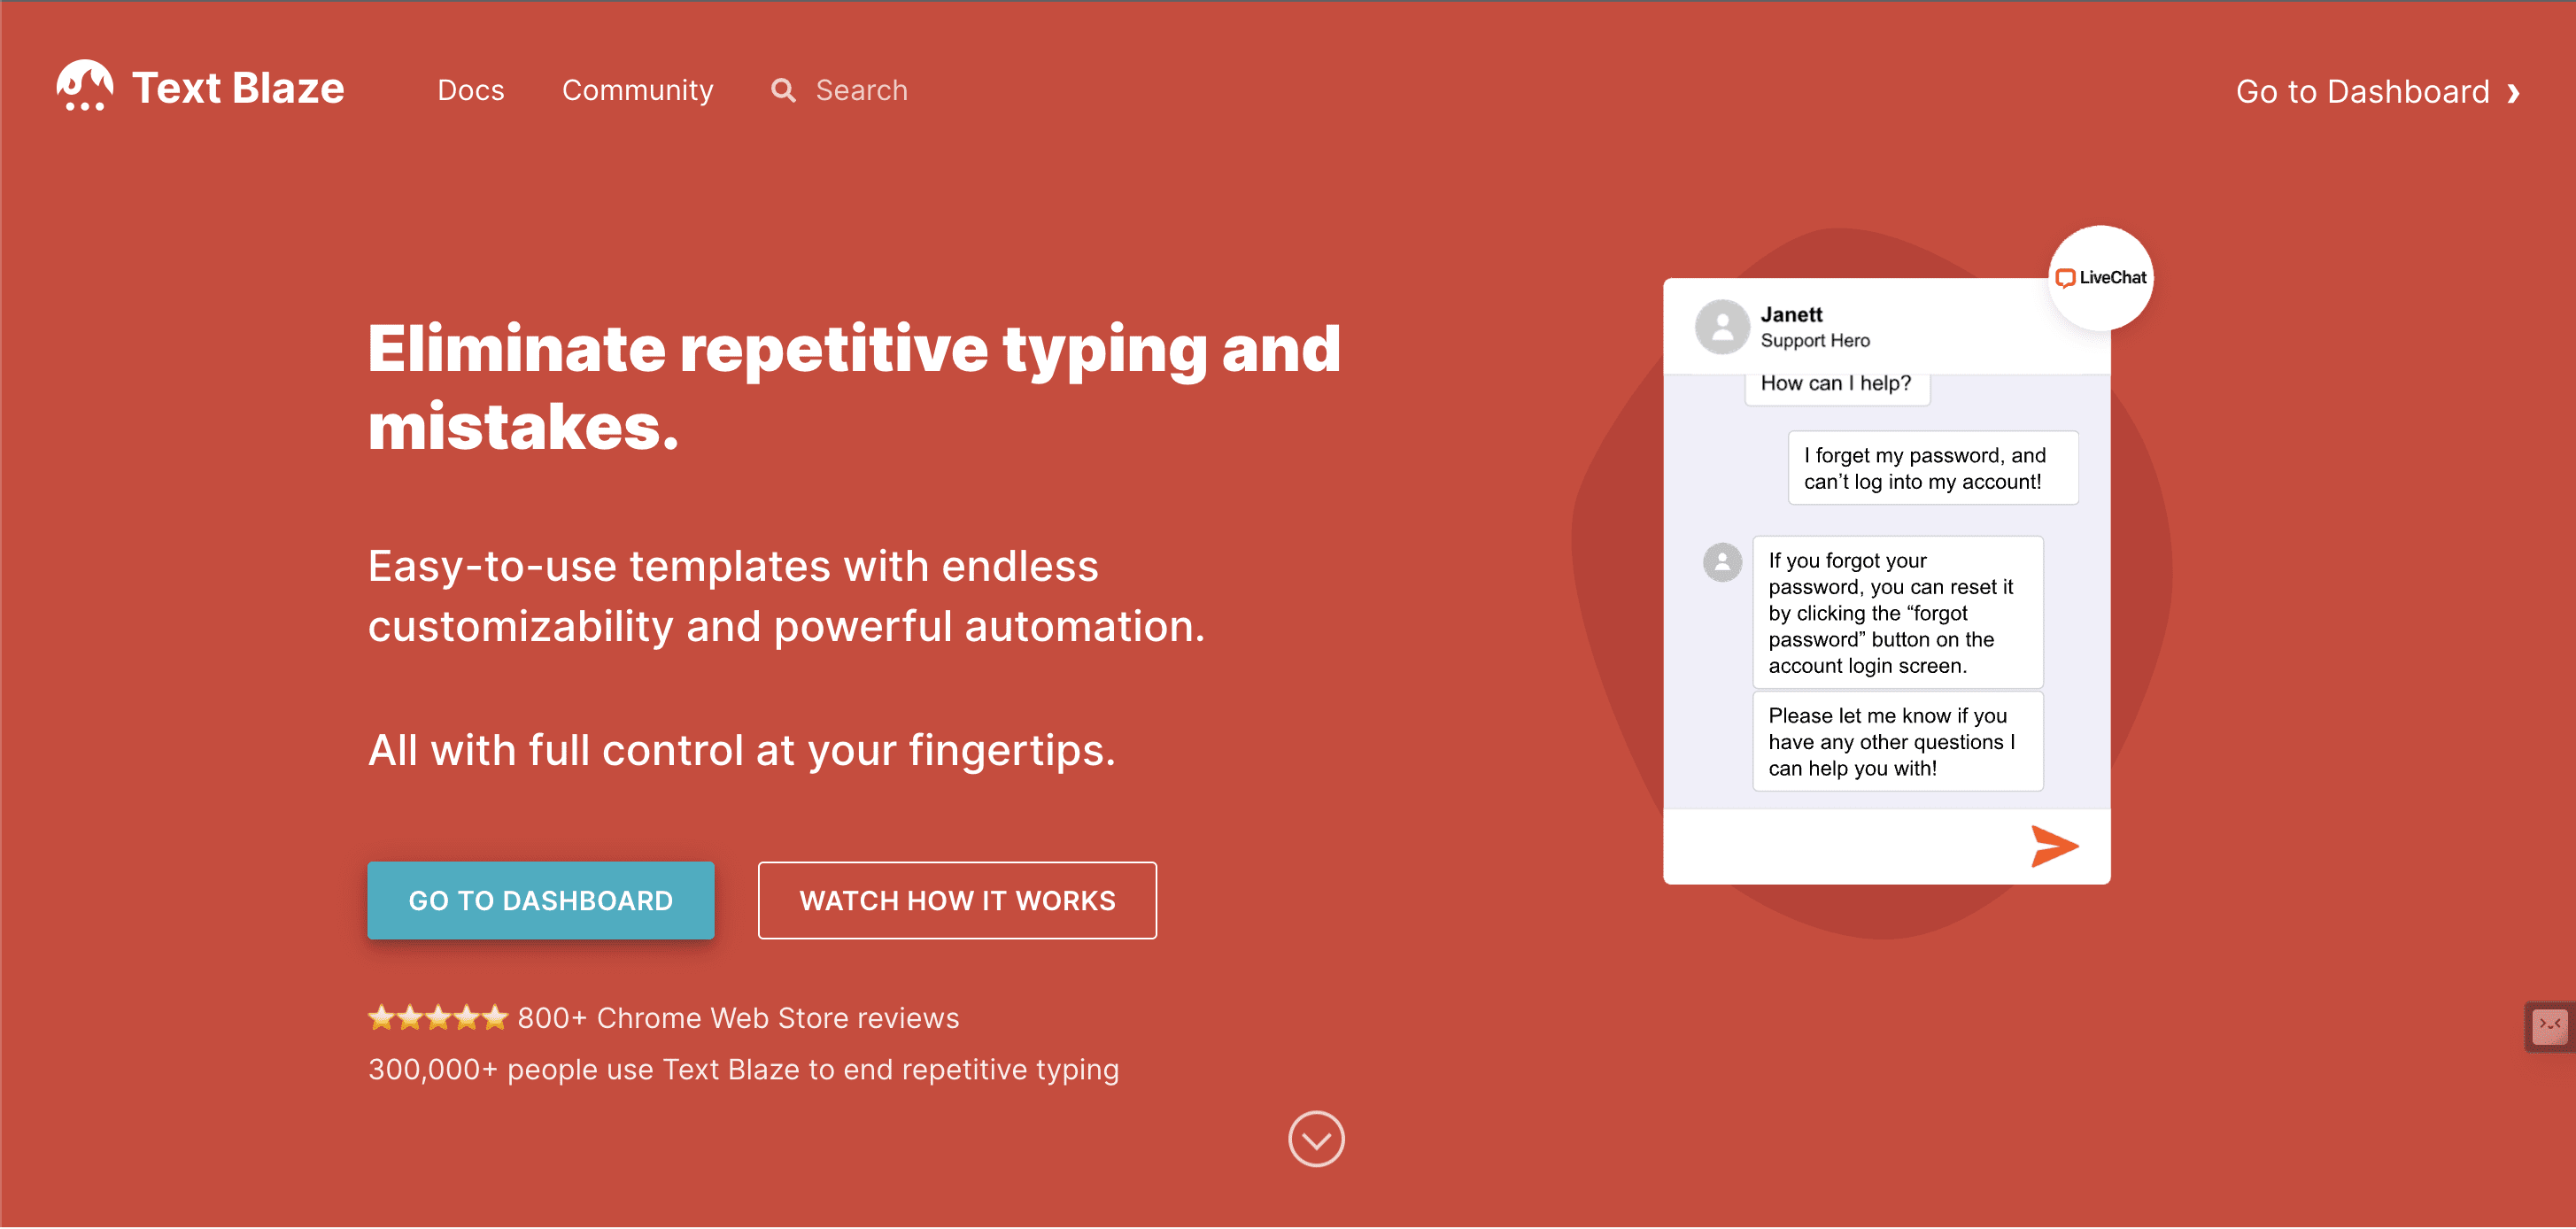Screen dimensions: 2576x1229
Task: Open the Docs menu item
Action: click(x=471, y=90)
